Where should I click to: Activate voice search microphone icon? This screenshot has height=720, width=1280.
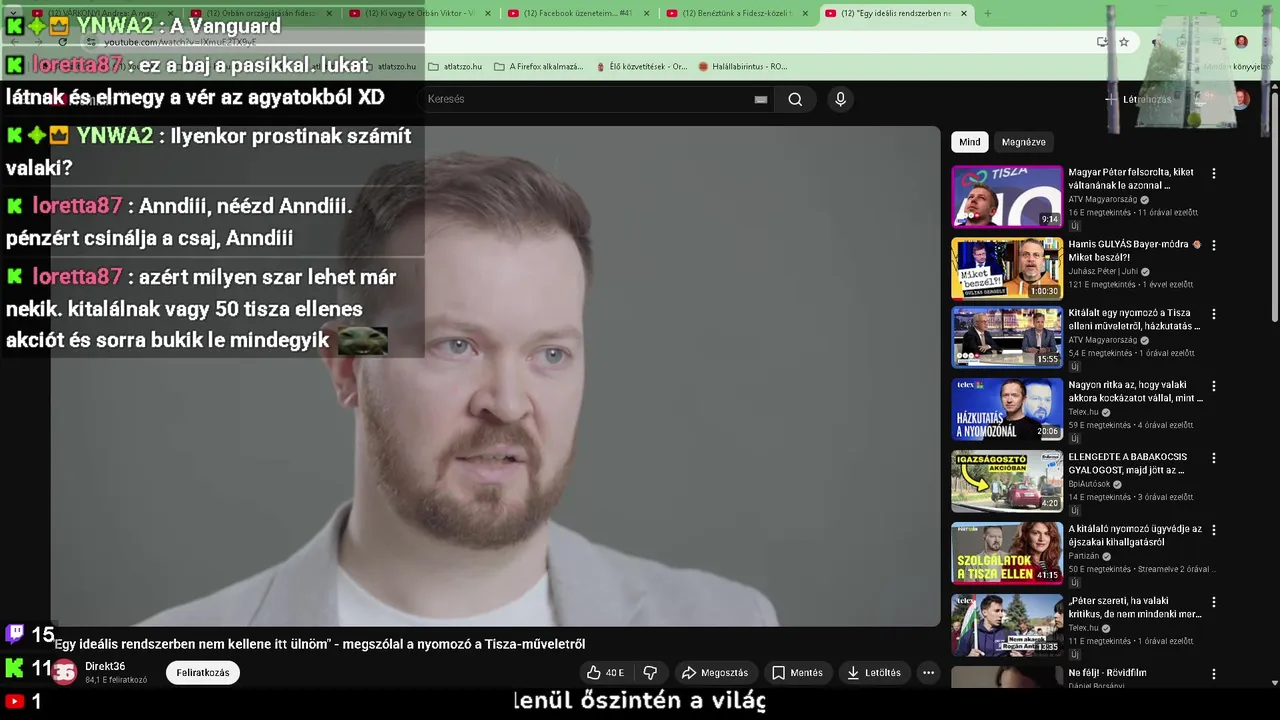pyautogui.click(x=840, y=99)
